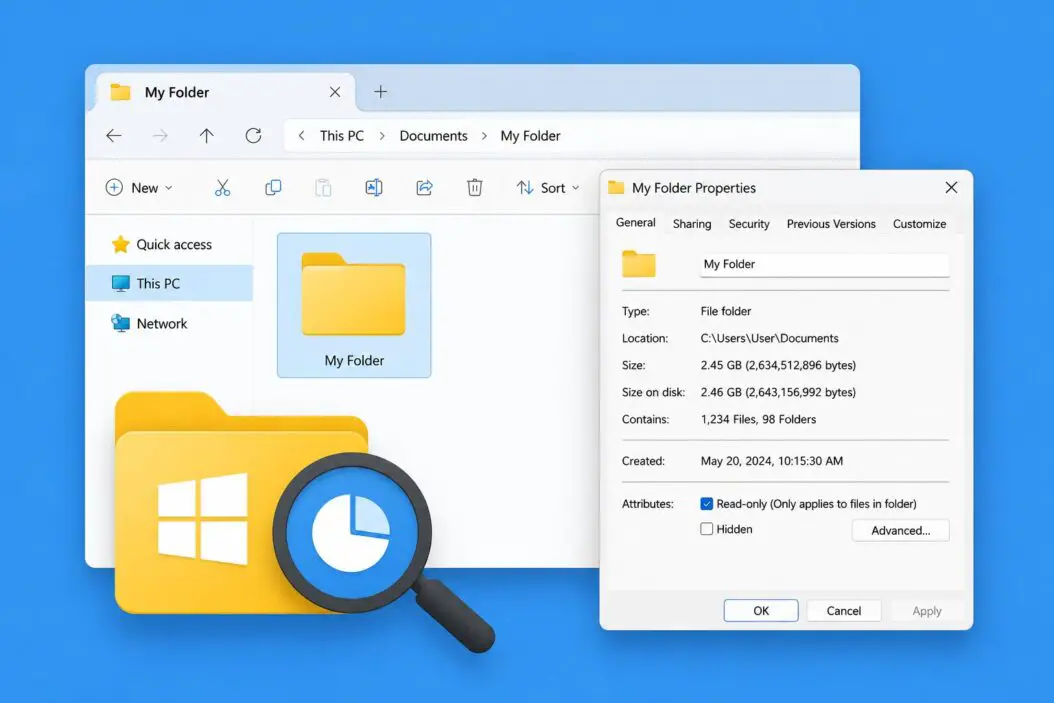The width and height of the screenshot is (1054, 703).
Task: Click the File folder type value
Action: tap(726, 311)
